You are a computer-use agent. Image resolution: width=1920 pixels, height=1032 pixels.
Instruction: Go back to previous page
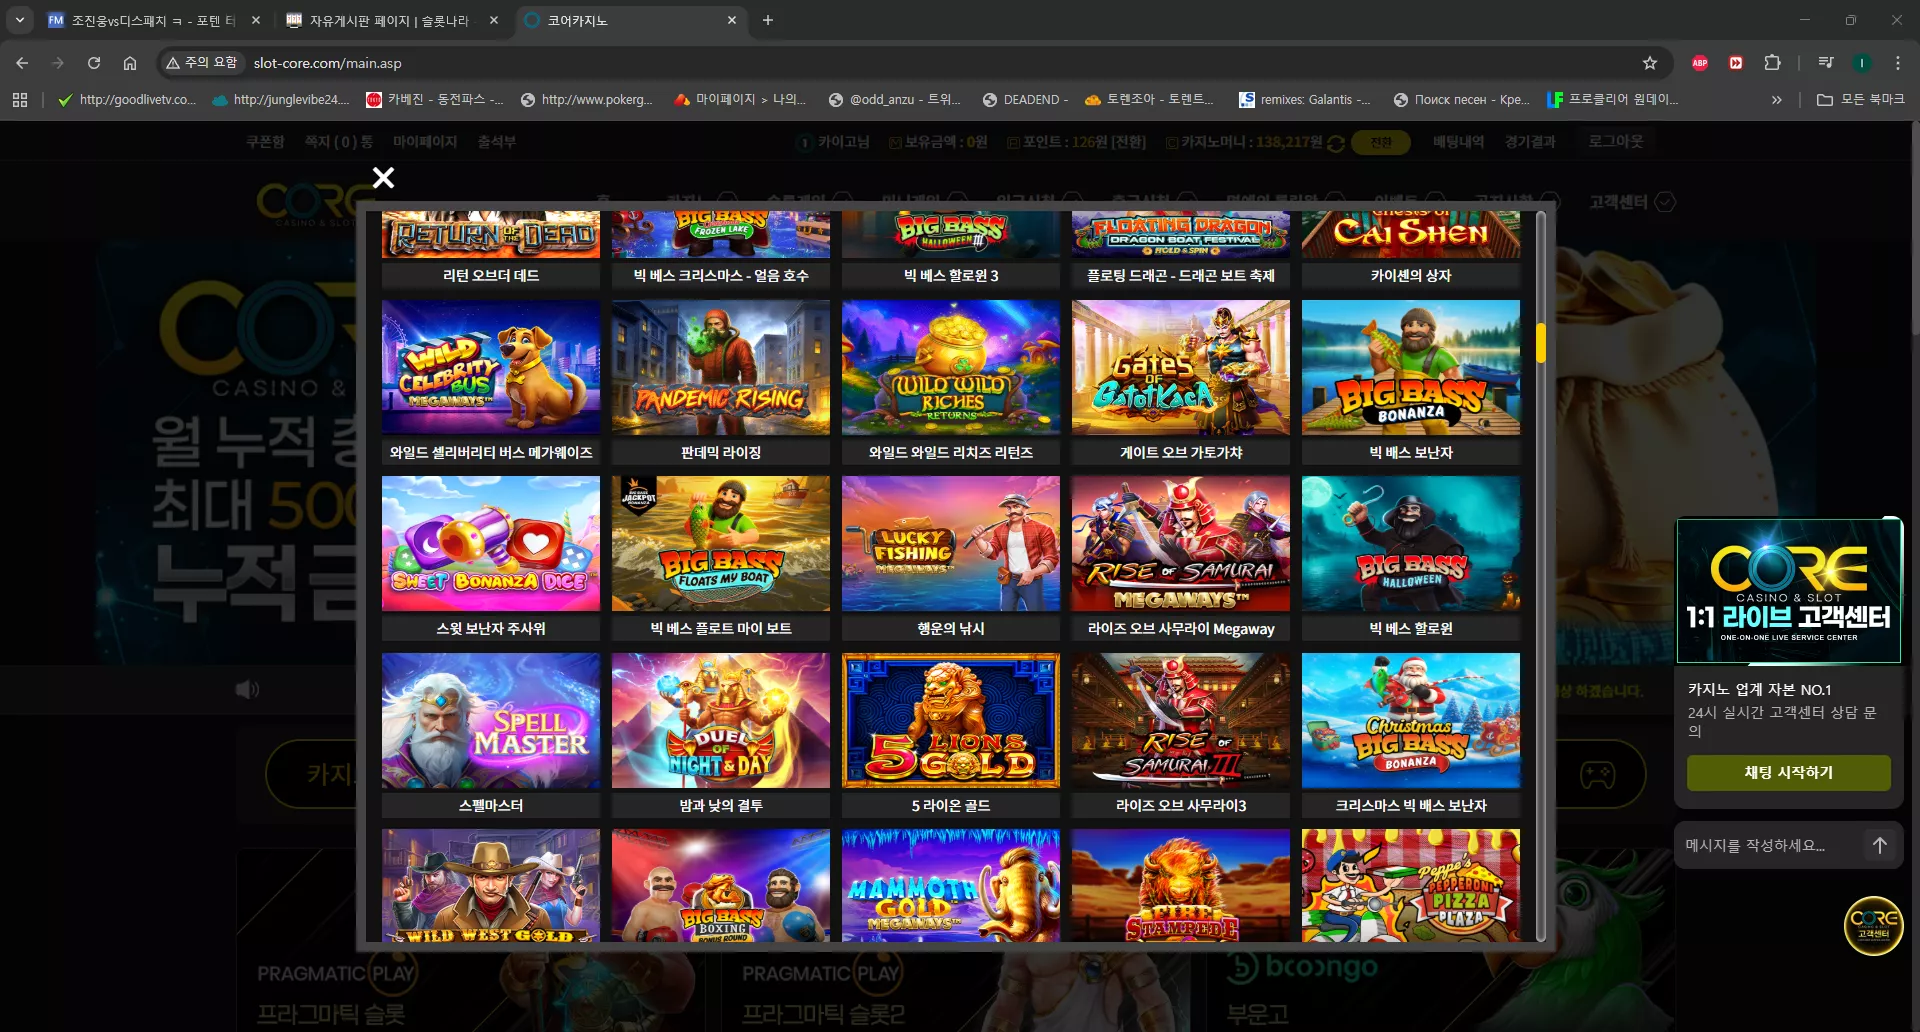(22, 63)
